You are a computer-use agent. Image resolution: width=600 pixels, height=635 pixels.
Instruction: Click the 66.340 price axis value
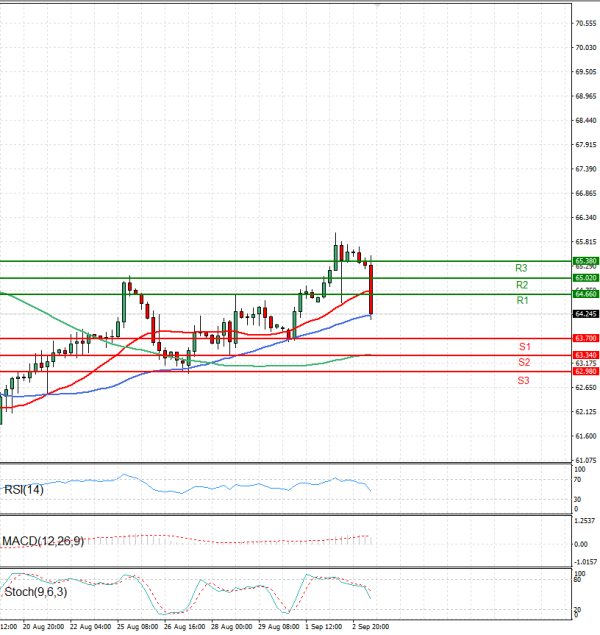(x=586, y=217)
